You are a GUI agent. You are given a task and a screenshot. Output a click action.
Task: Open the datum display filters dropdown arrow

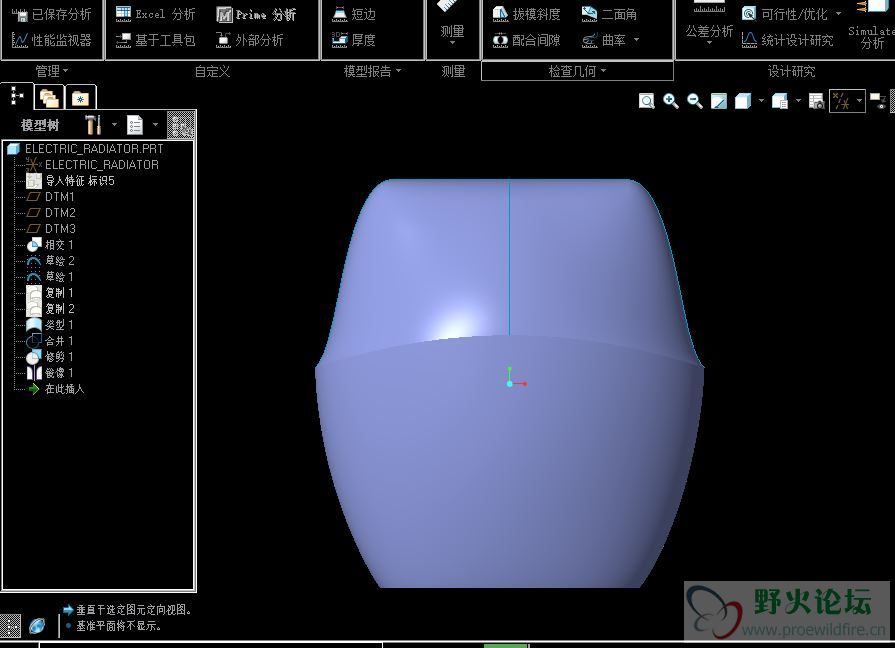[859, 102]
